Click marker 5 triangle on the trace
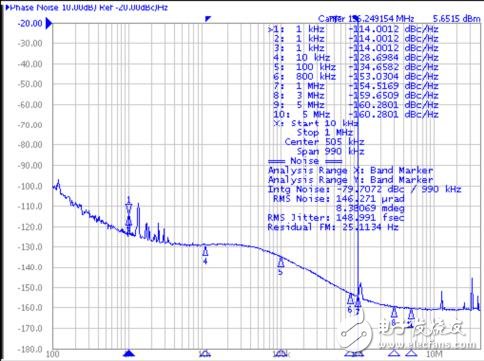Screen dimensions: 484x361 pos(281,262)
